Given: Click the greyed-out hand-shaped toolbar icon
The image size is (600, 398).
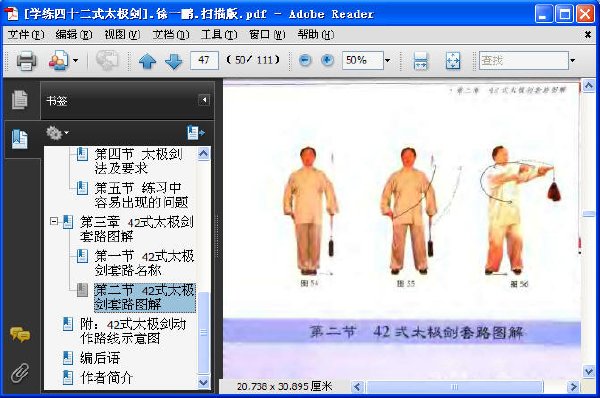Looking at the screenshot, I should point(107,60).
